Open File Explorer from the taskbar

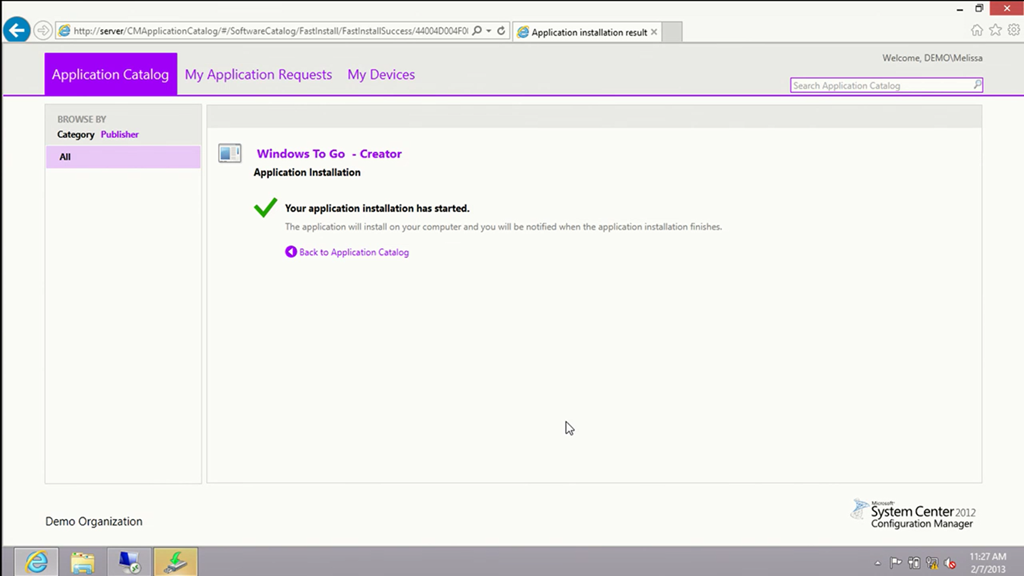(x=82, y=562)
